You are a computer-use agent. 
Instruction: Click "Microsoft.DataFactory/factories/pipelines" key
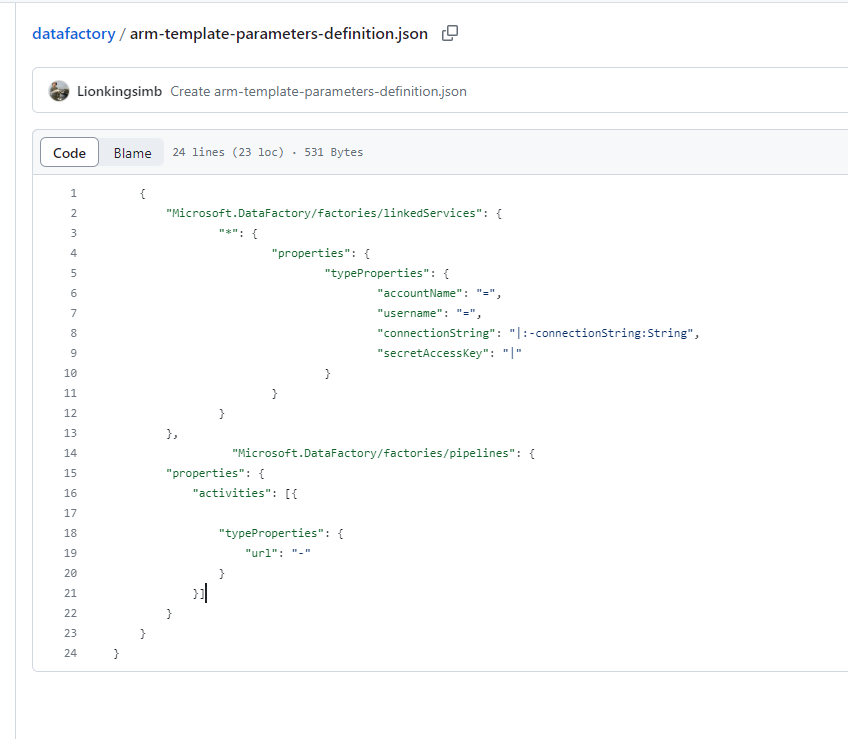click(x=373, y=453)
